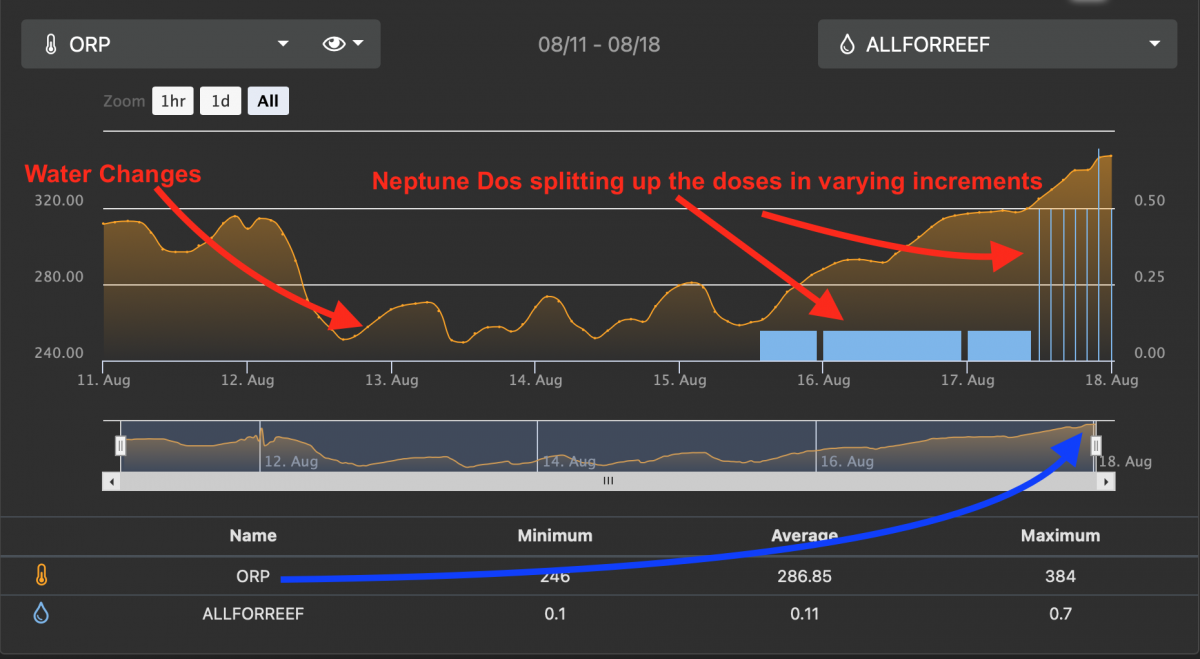Click the Name column header
This screenshot has width=1200, height=659.
coord(253,536)
